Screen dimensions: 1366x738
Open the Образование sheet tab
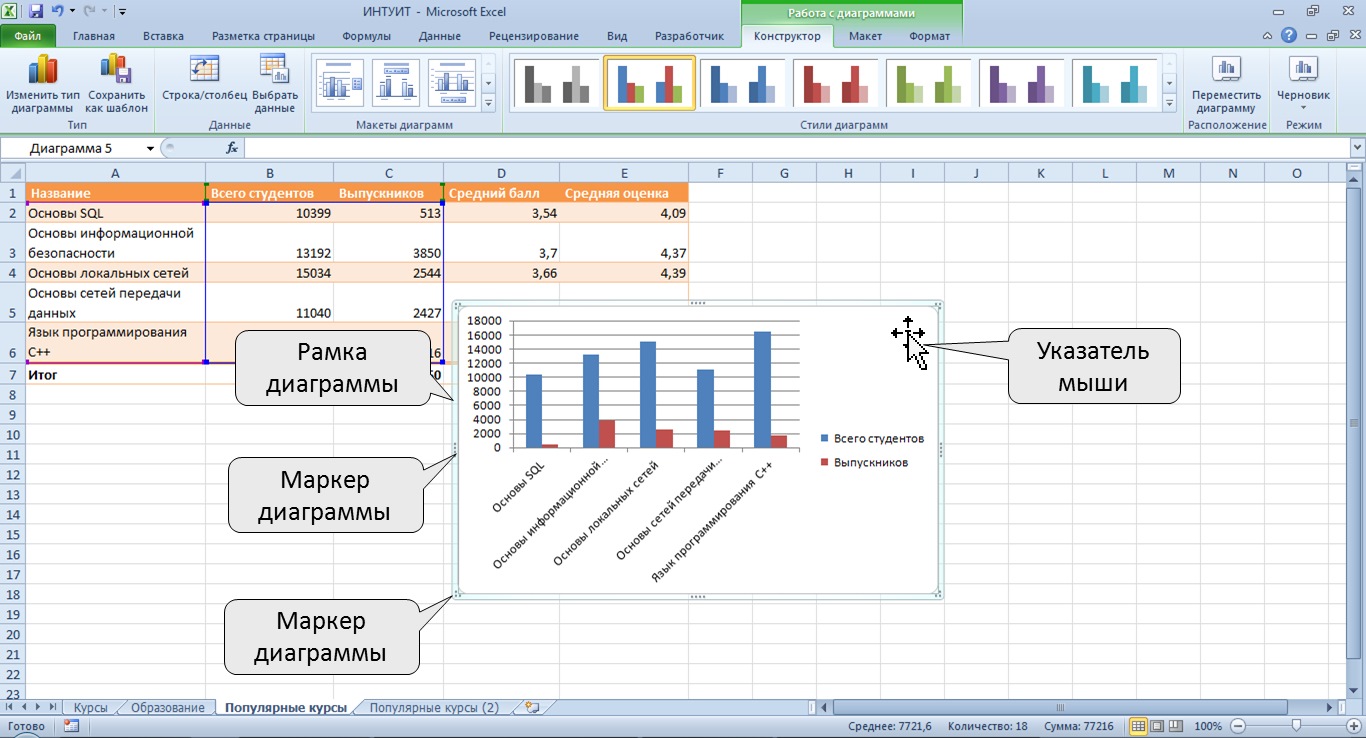click(168, 707)
